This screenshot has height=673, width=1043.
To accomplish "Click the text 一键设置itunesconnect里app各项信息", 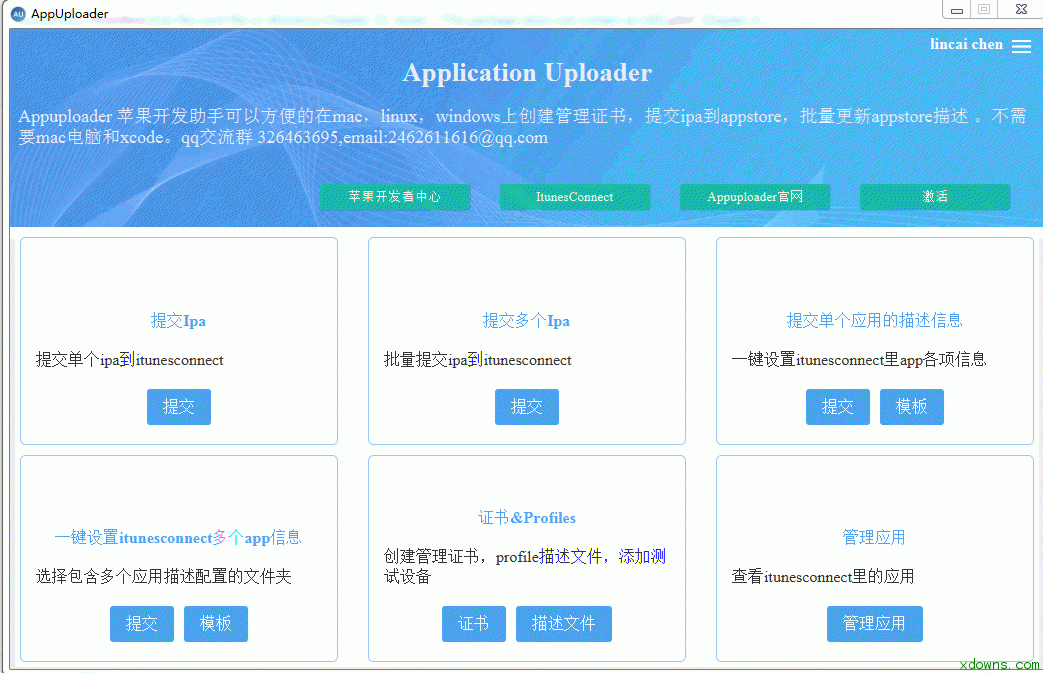I will (859, 360).
